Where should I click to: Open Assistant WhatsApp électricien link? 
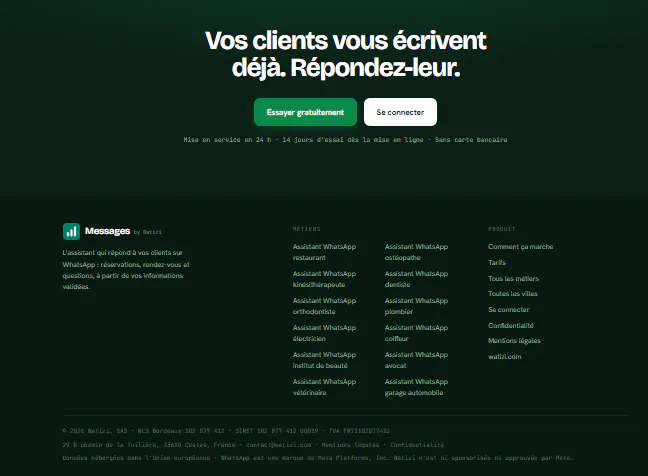(324, 333)
